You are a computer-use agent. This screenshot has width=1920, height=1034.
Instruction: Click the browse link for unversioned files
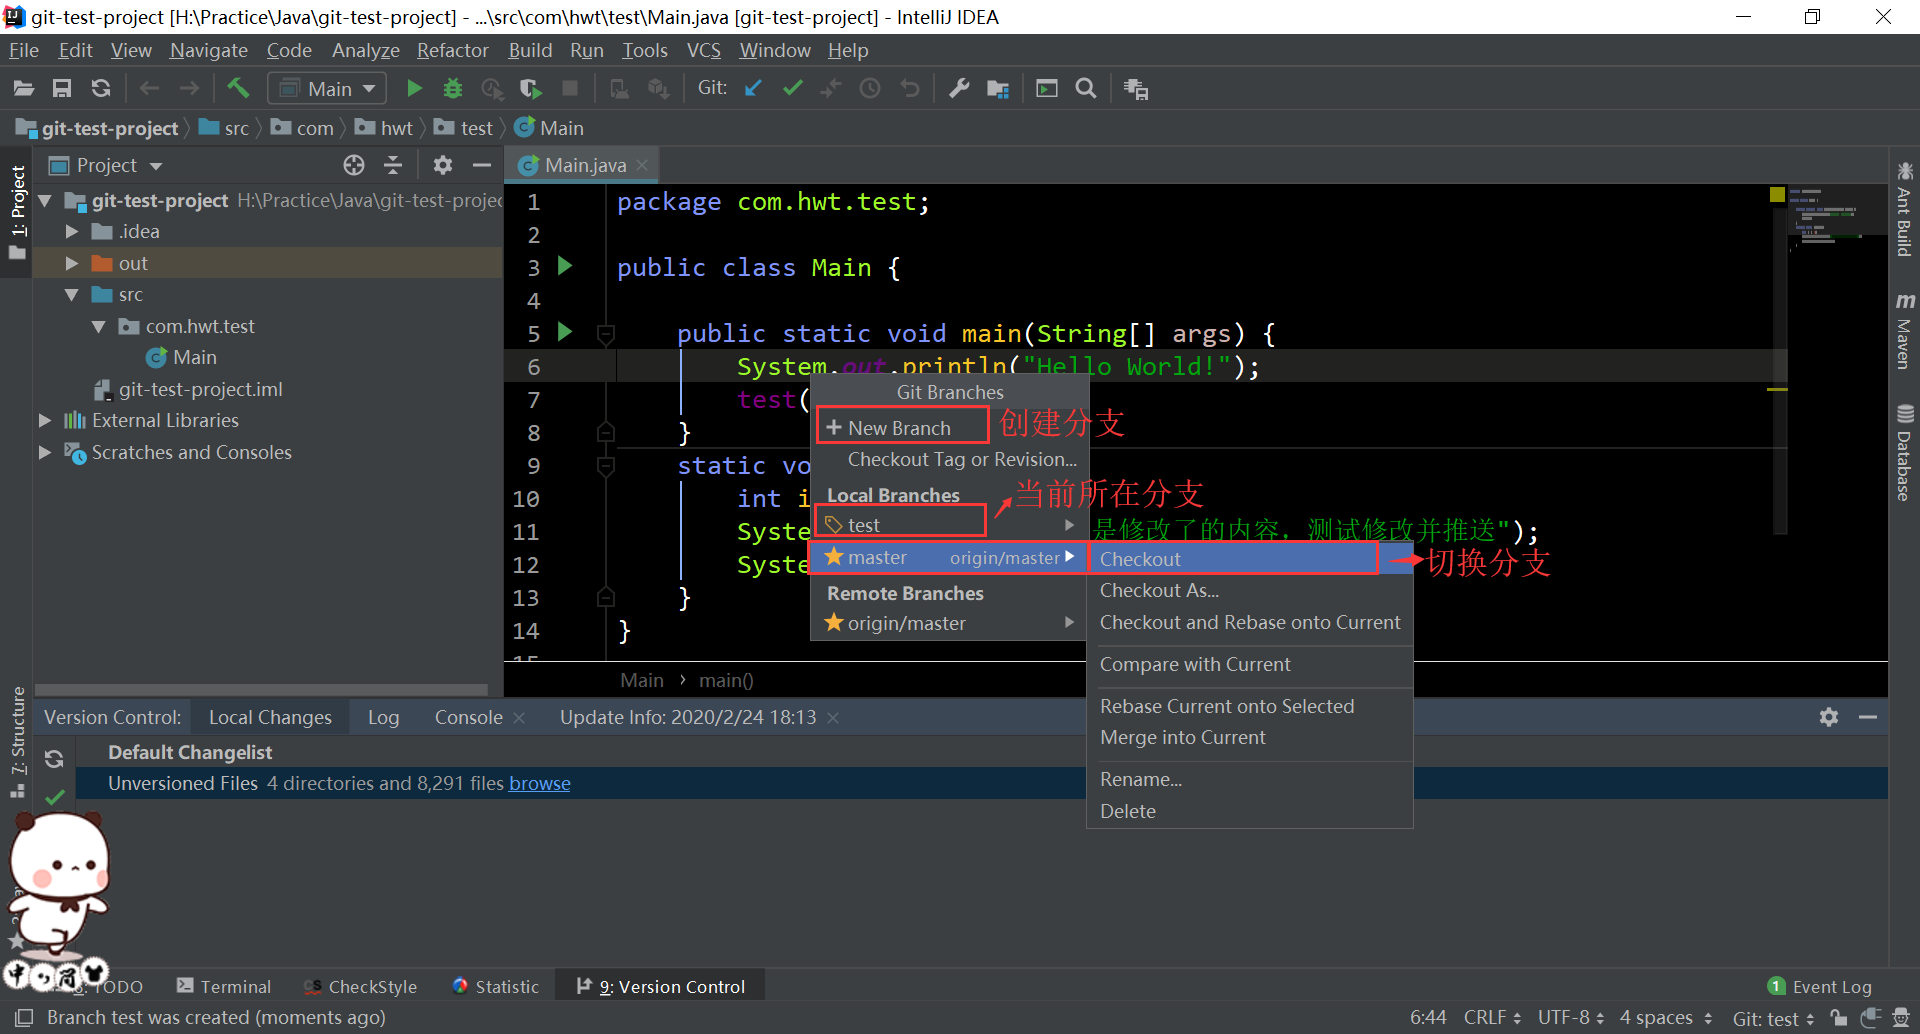coord(540,783)
